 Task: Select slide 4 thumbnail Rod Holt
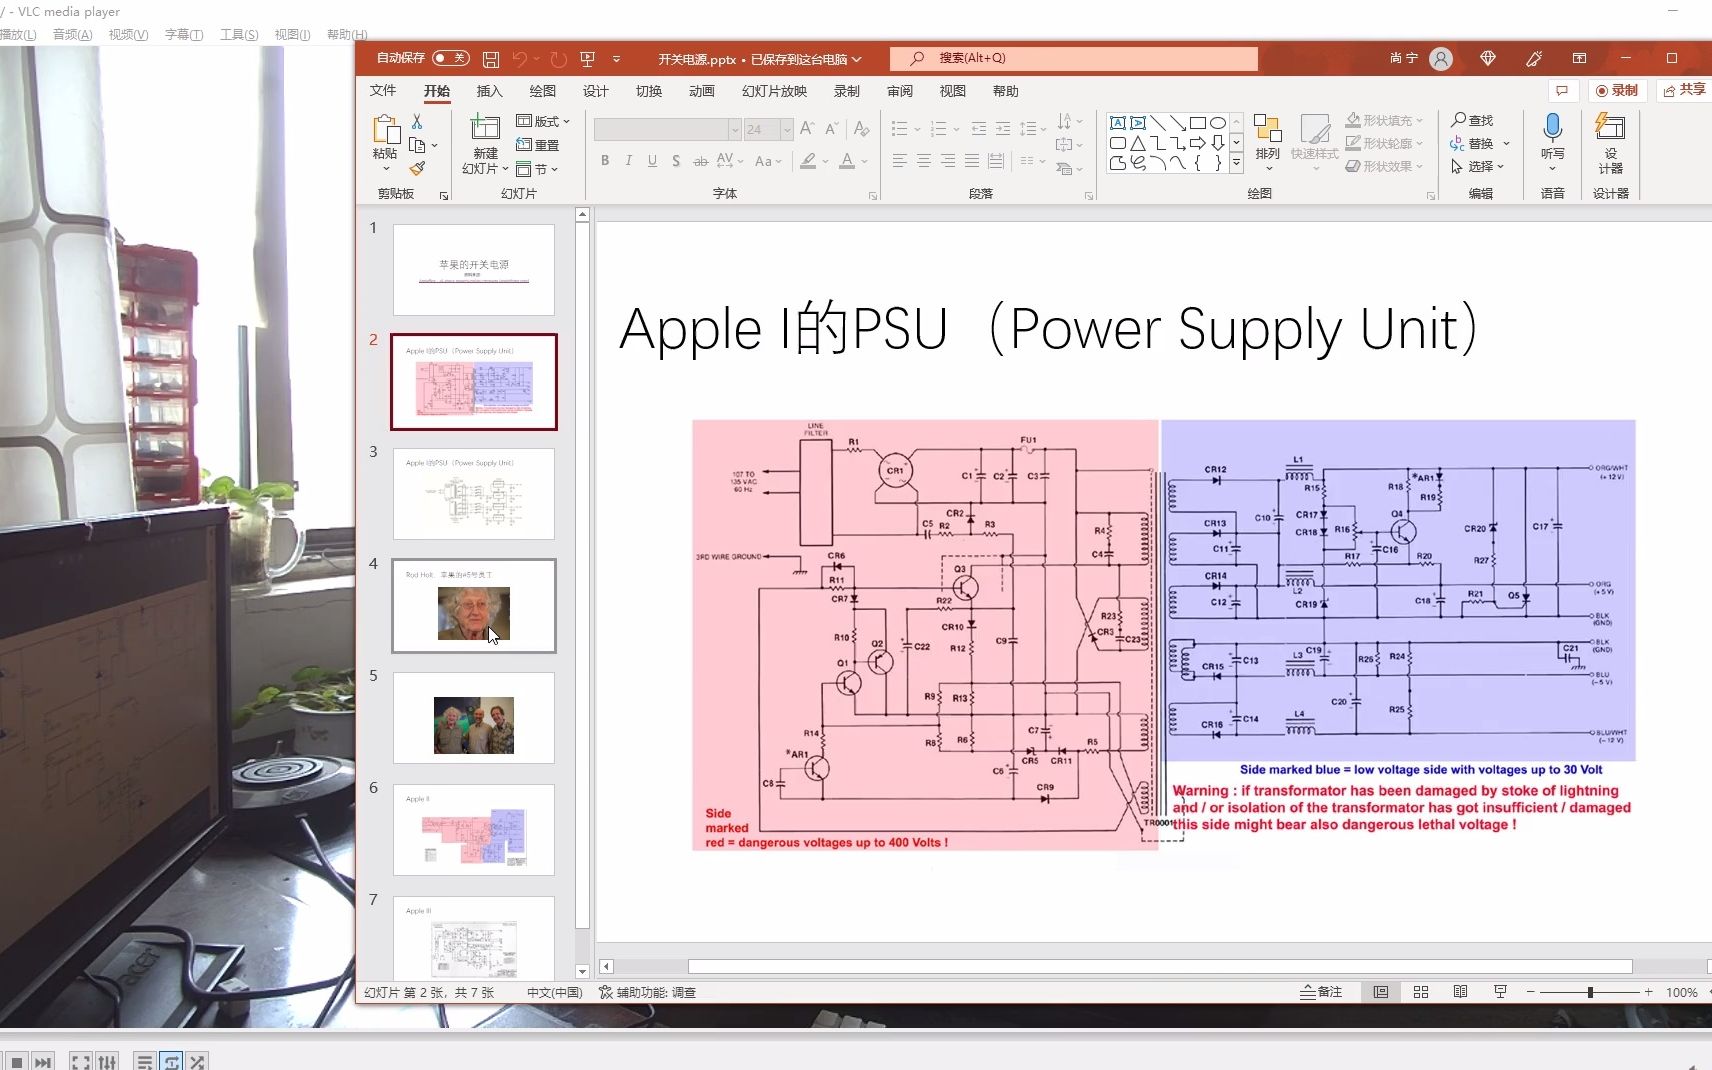point(474,606)
